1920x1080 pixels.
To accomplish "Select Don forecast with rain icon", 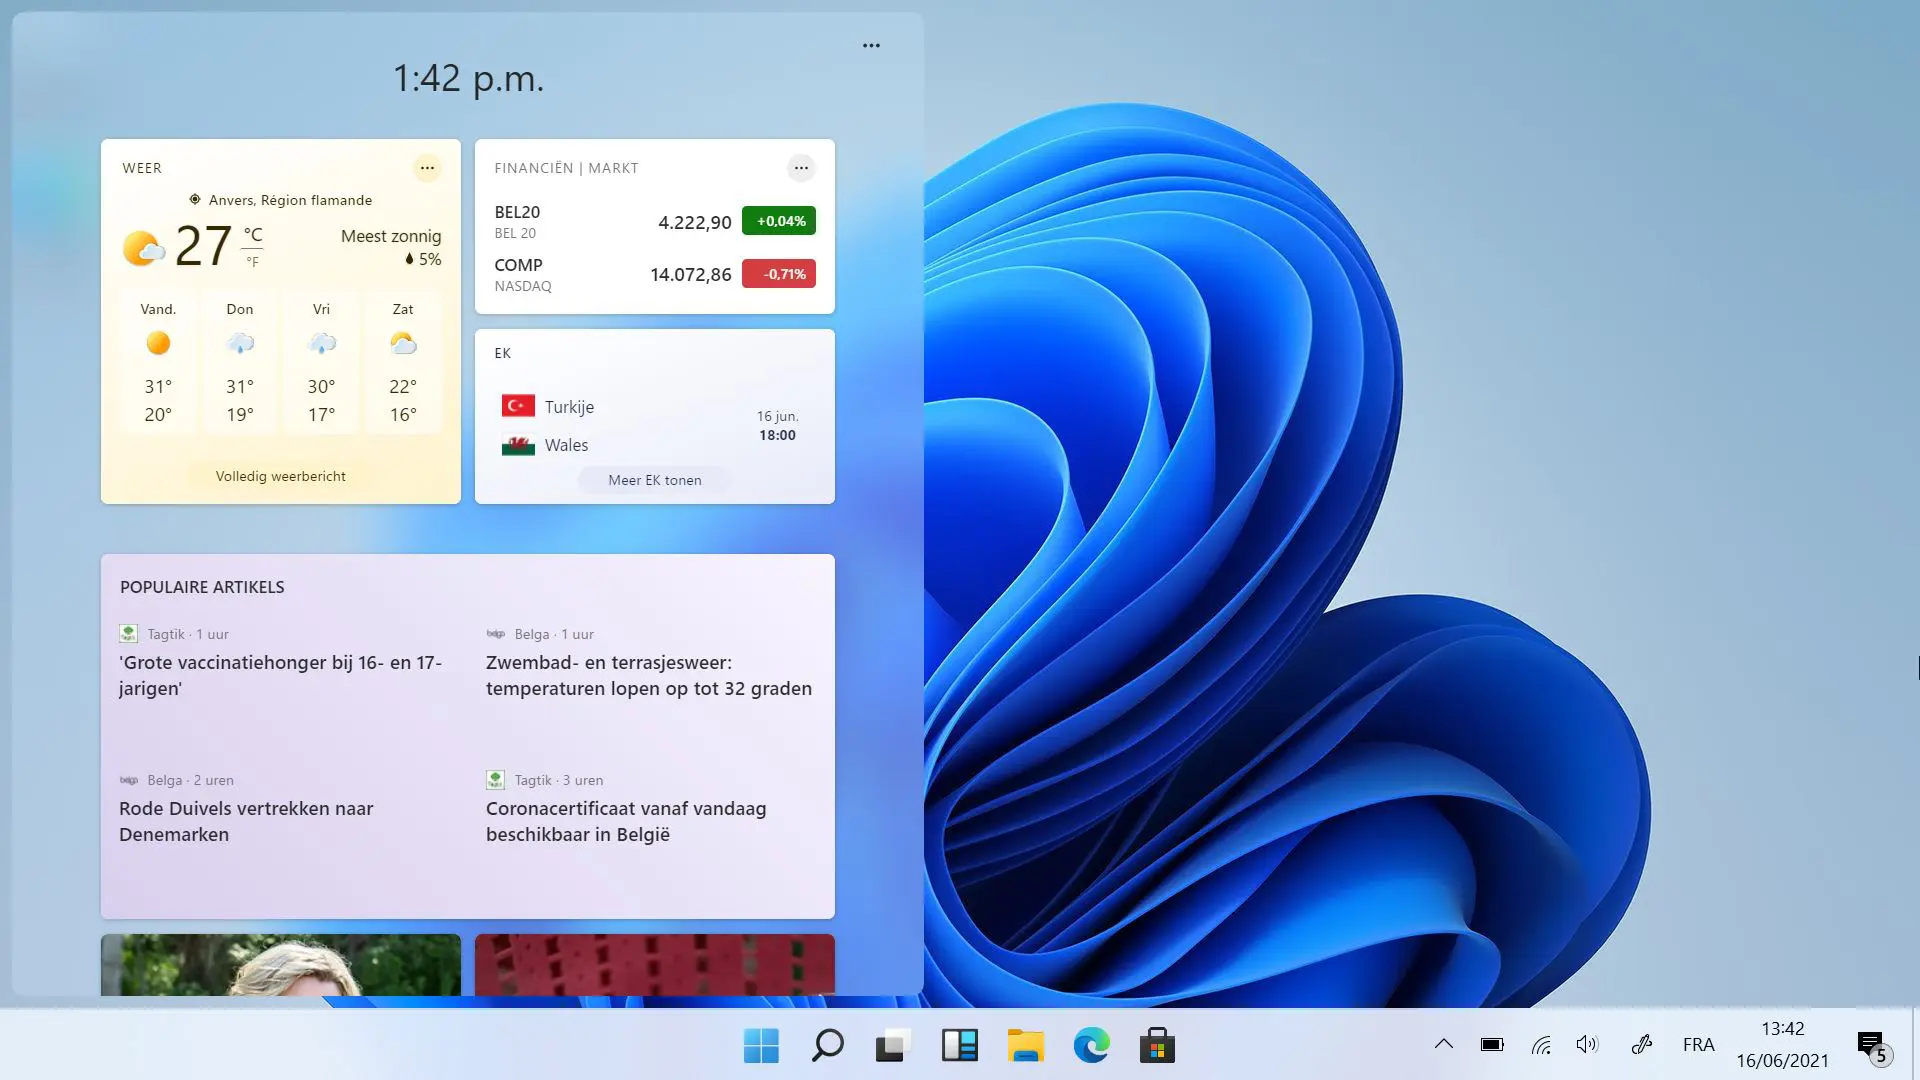I will (240, 362).
